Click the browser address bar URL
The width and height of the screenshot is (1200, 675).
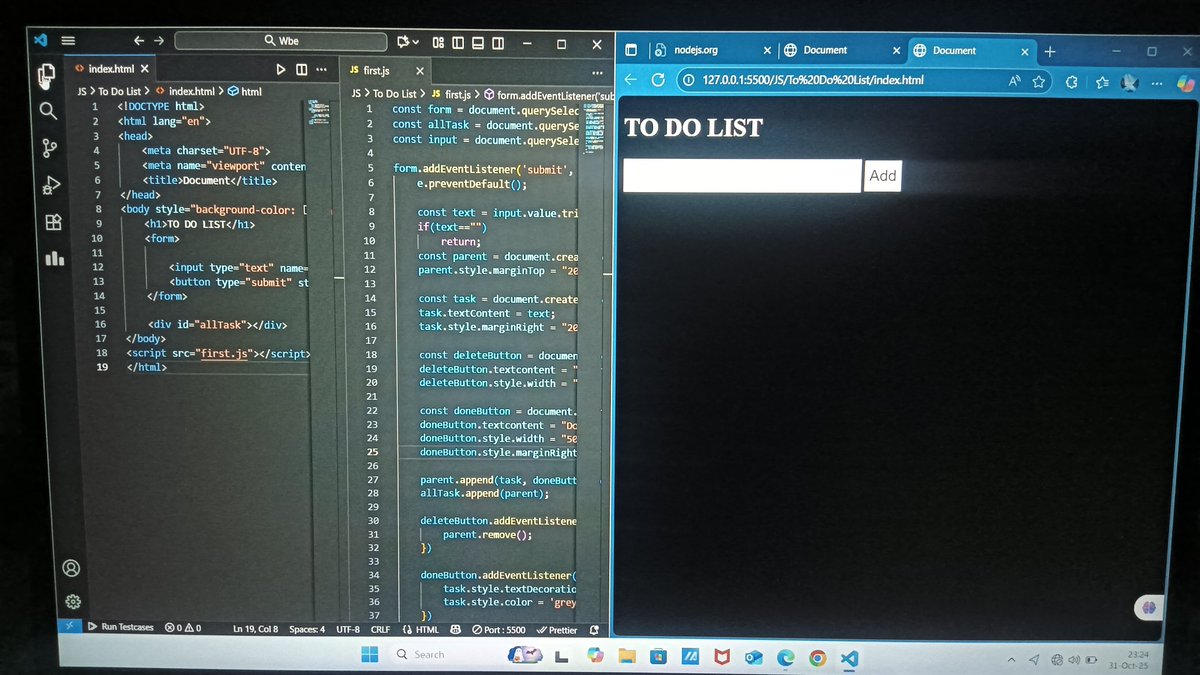pos(813,80)
